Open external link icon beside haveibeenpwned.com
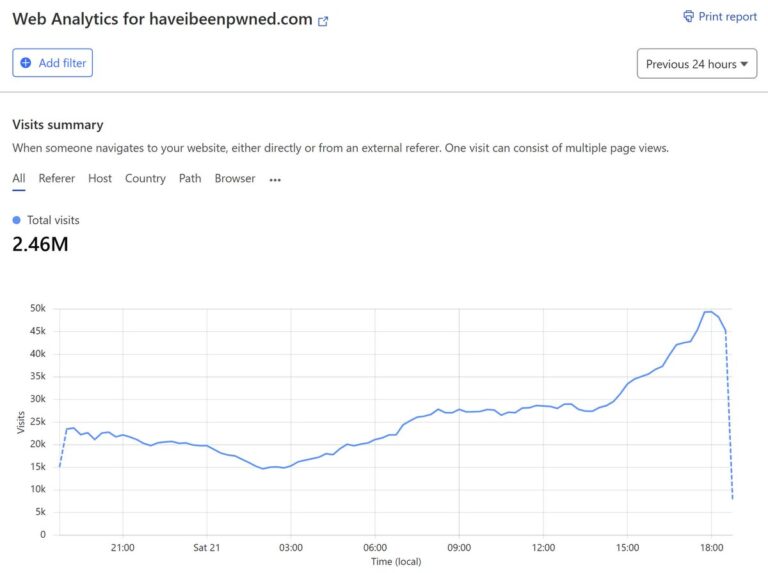The height and width of the screenshot is (573, 768). coord(323,21)
